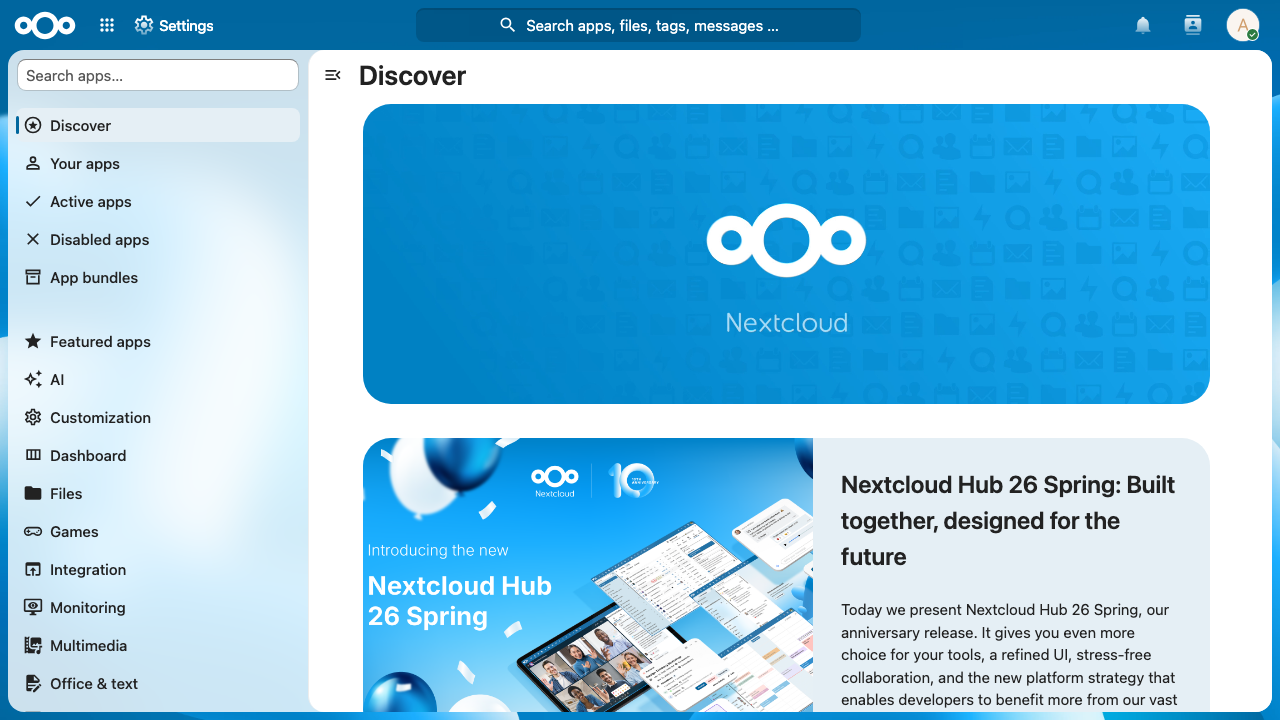Click the Files folder icon
Viewport: 1280px width, 720px height.
click(33, 493)
